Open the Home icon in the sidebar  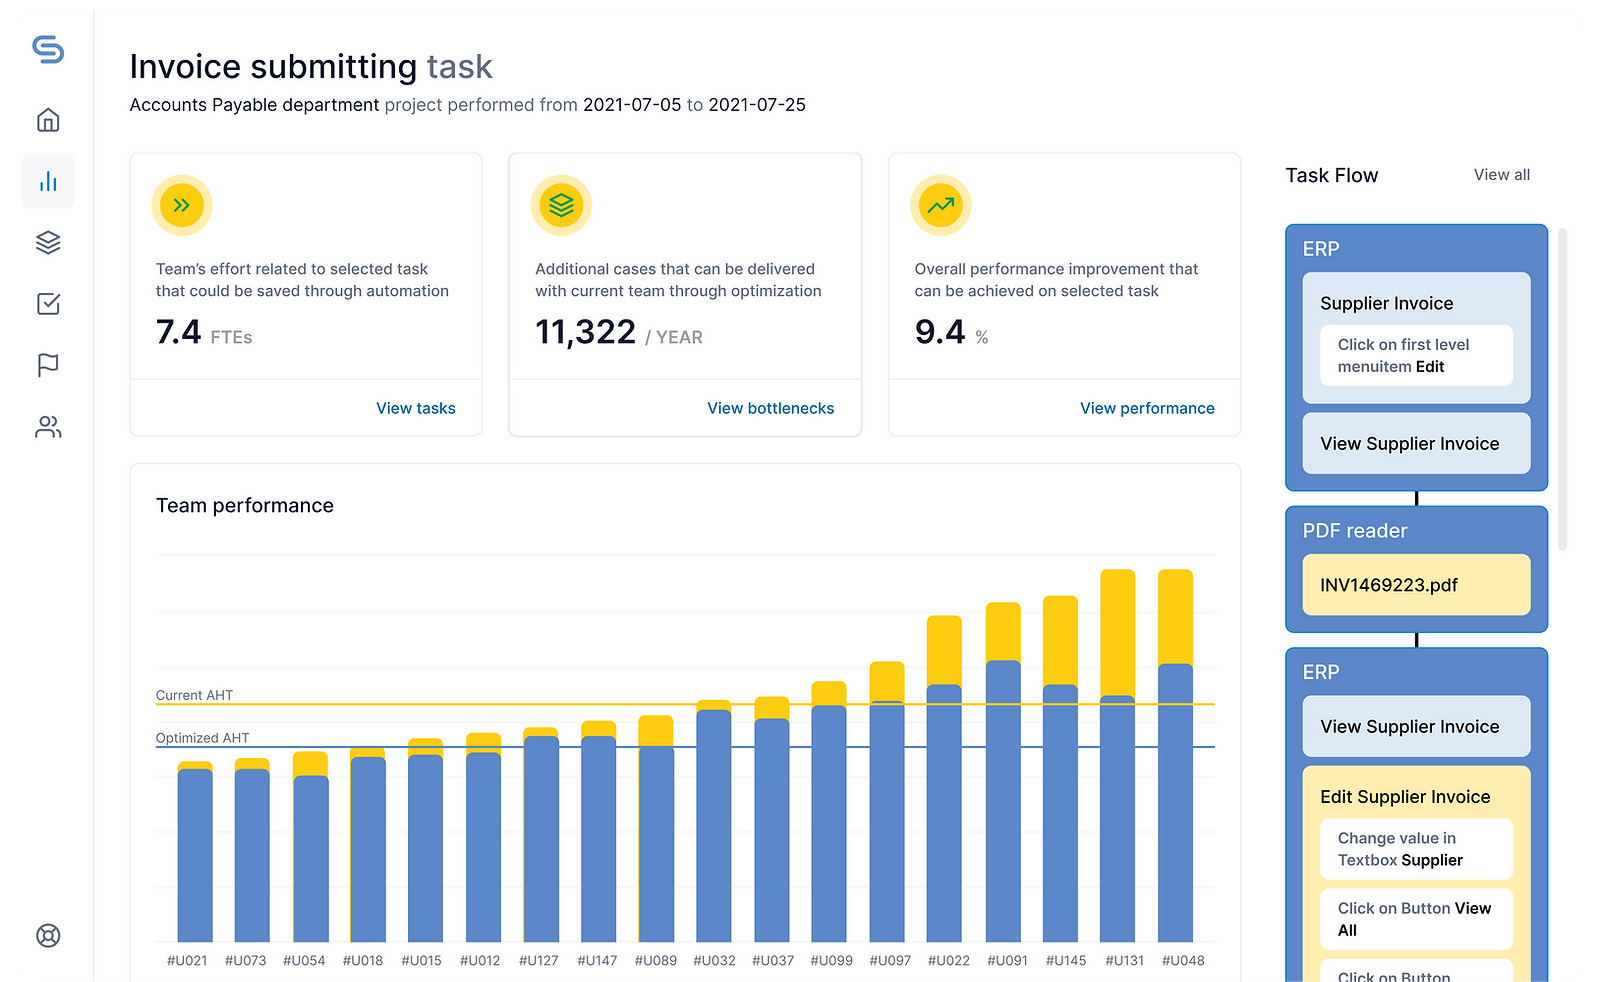click(x=48, y=120)
